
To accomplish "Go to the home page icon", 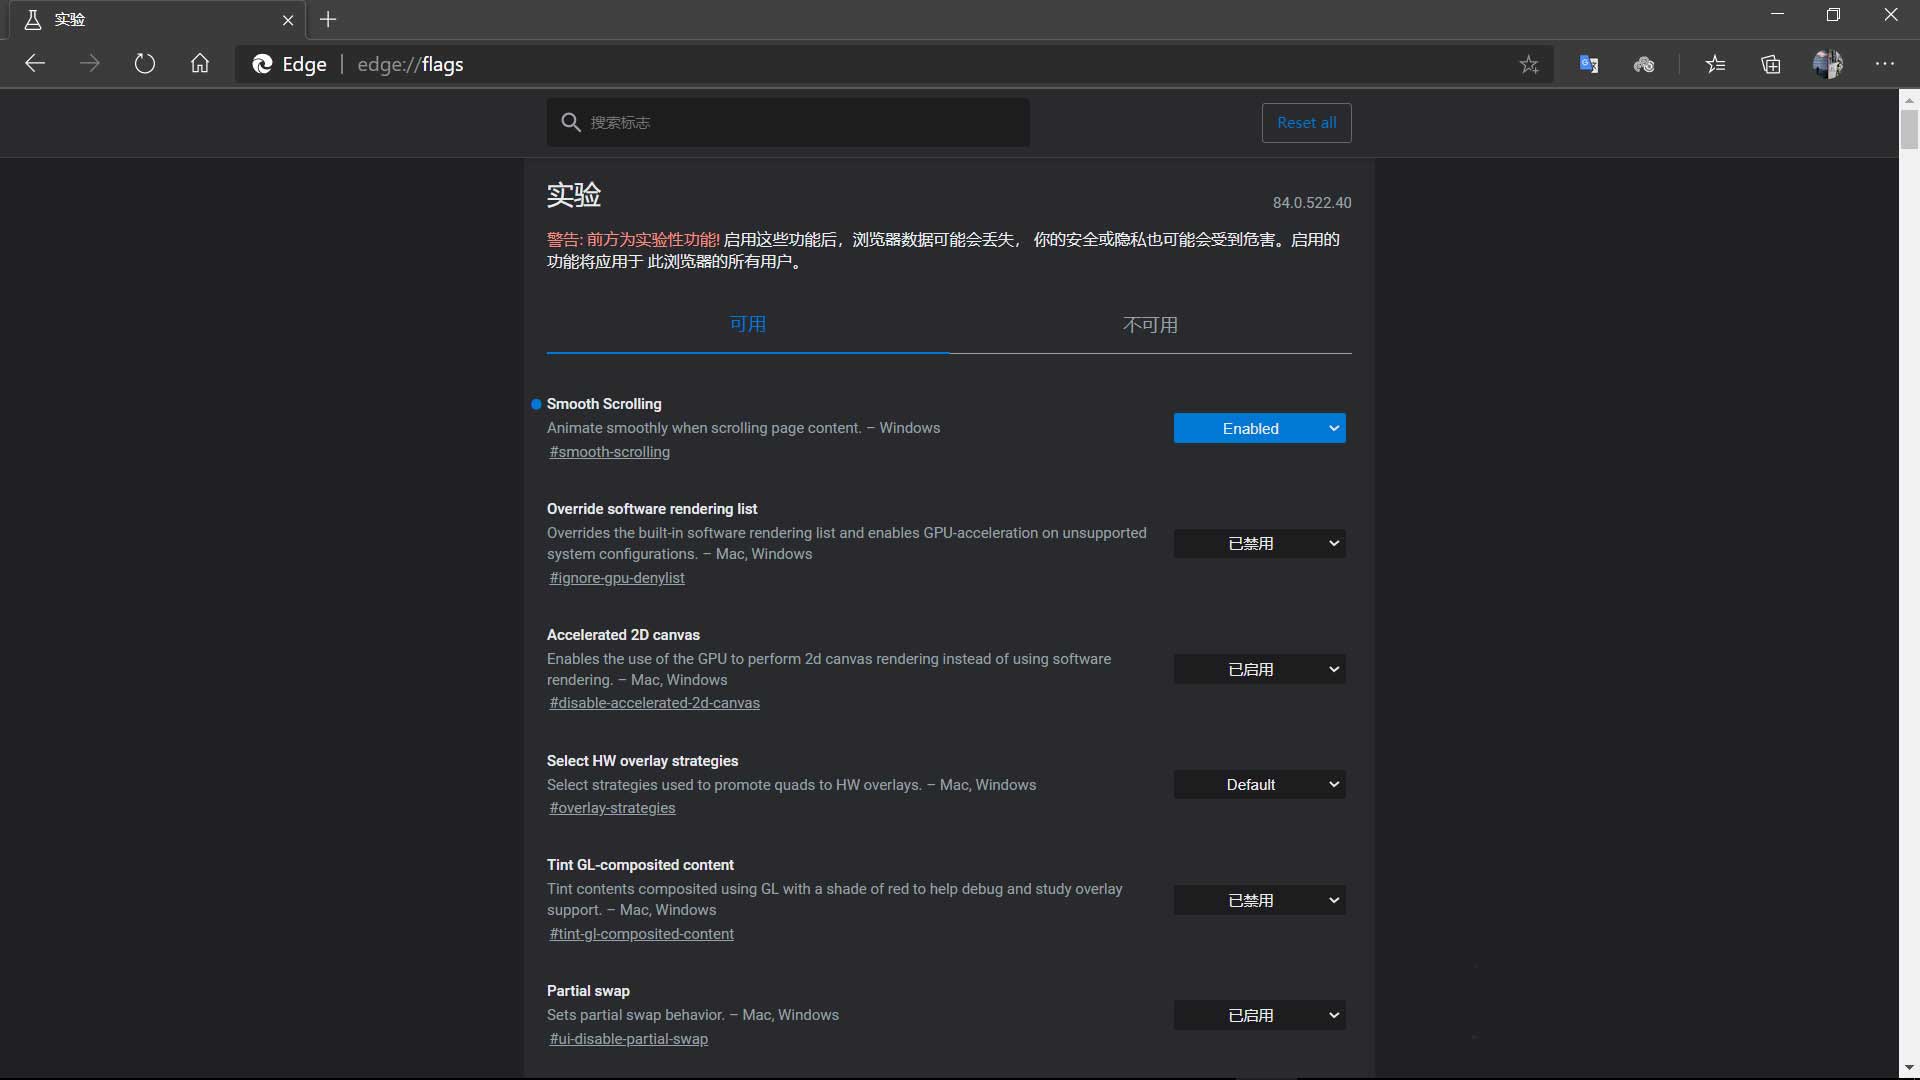I will [200, 64].
